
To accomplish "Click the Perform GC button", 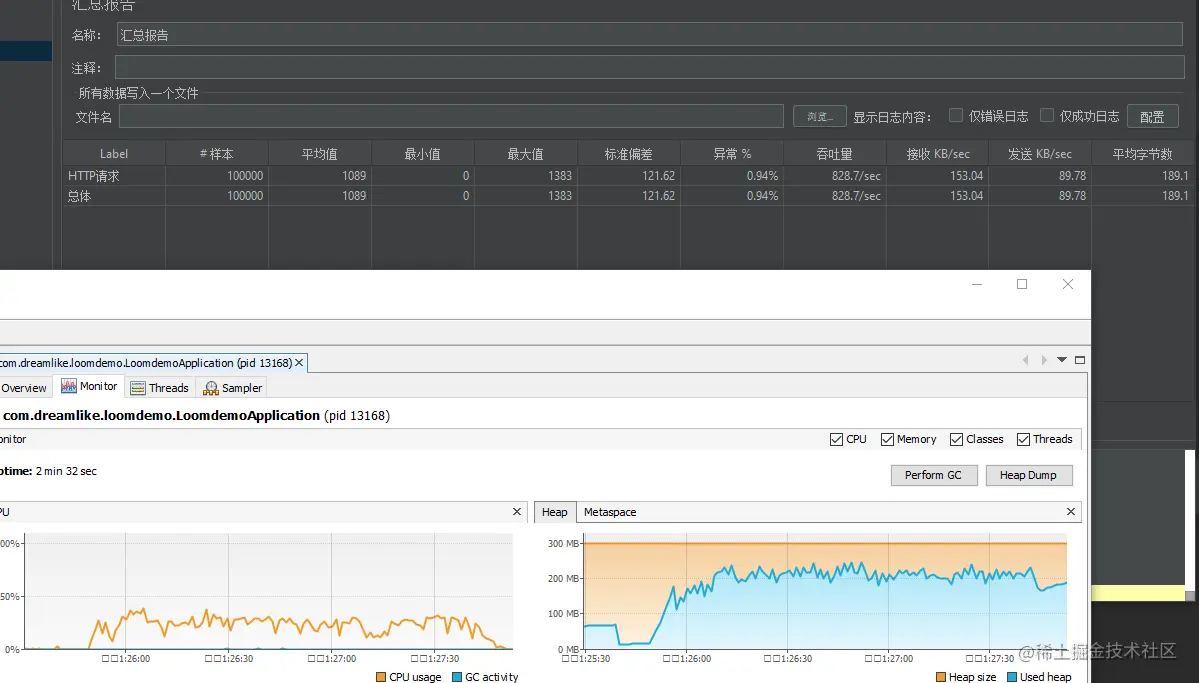I will pos(934,475).
